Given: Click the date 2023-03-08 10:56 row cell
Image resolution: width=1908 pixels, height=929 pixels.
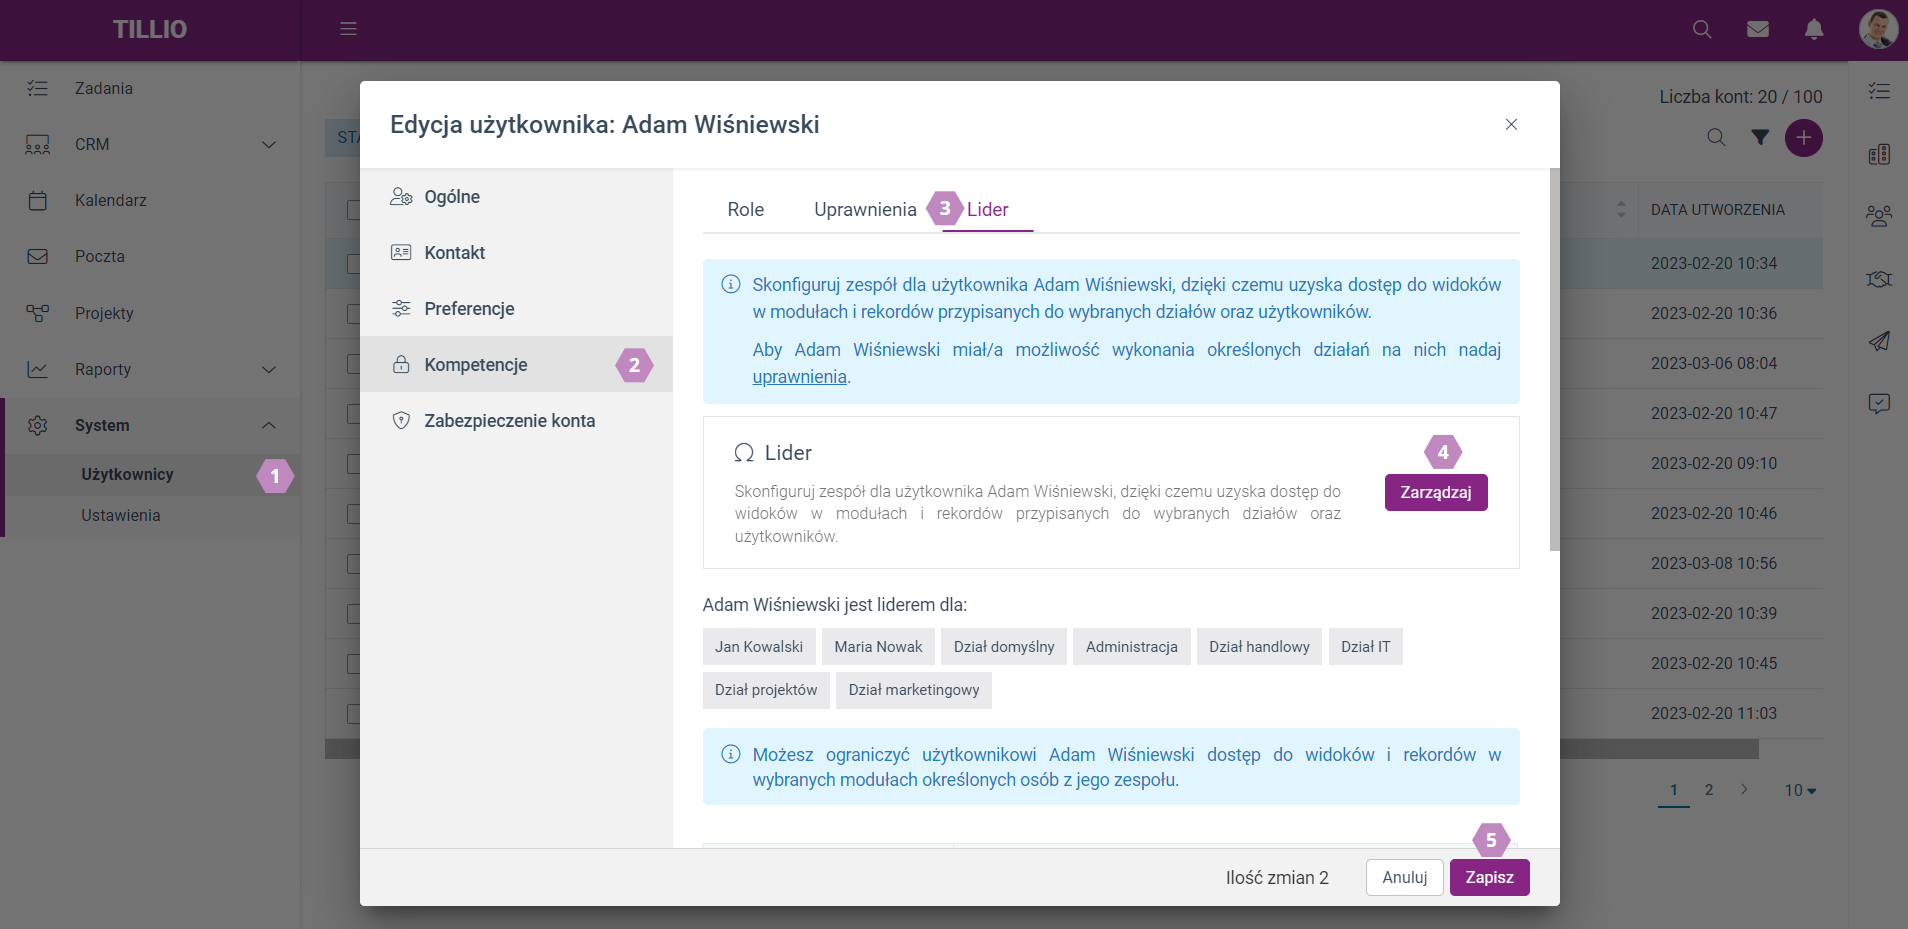Looking at the screenshot, I should [1714, 563].
